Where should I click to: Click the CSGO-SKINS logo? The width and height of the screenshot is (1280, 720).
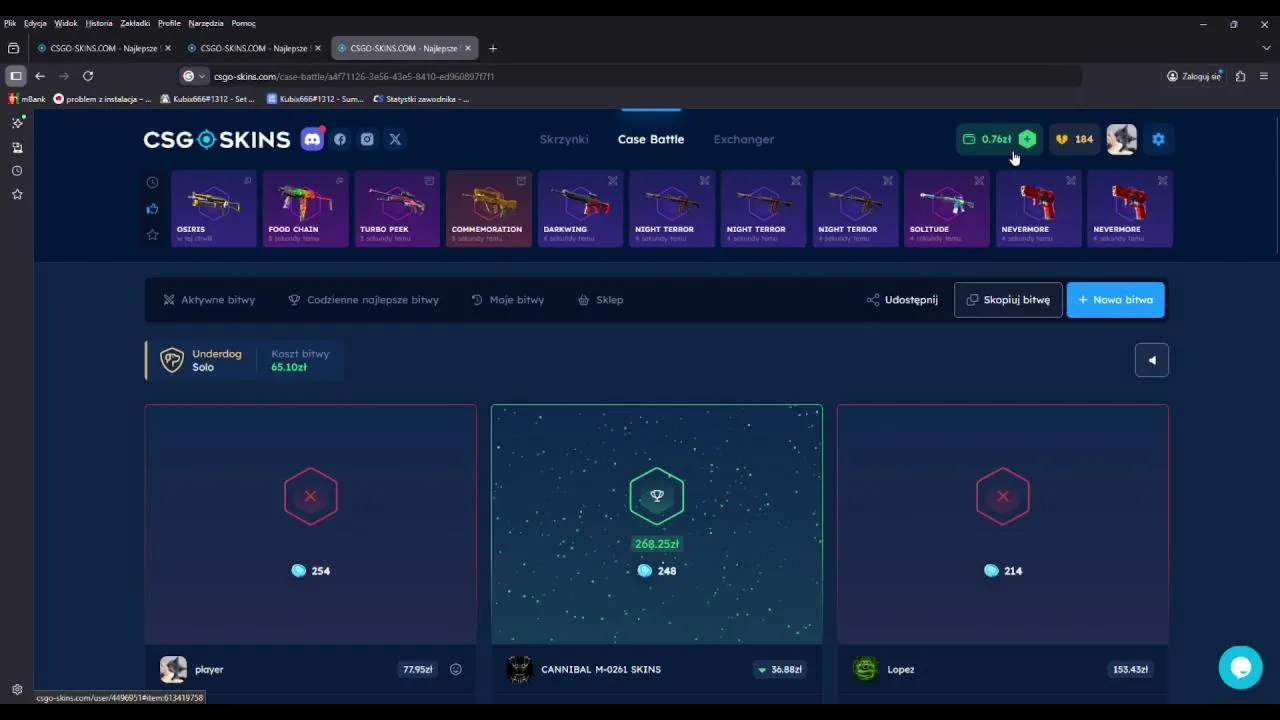pos(216,139)
